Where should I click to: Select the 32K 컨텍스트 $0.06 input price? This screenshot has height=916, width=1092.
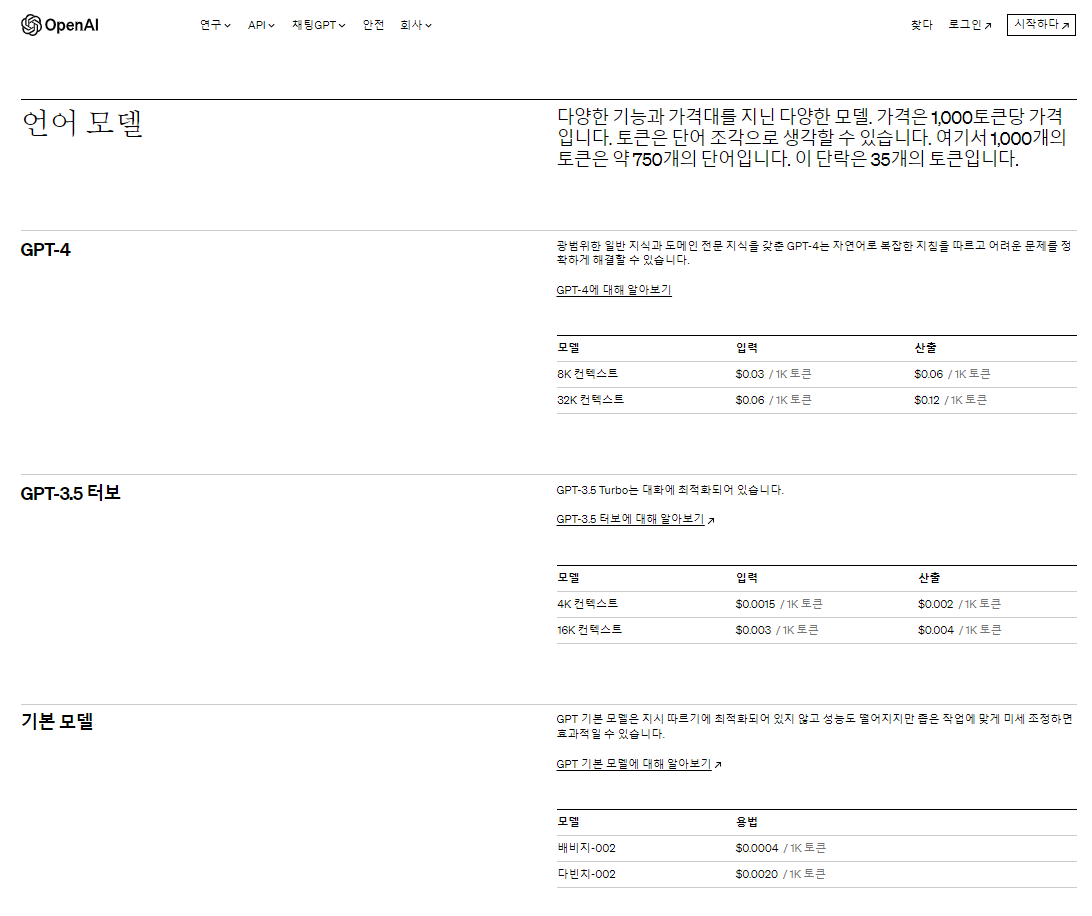749,400
